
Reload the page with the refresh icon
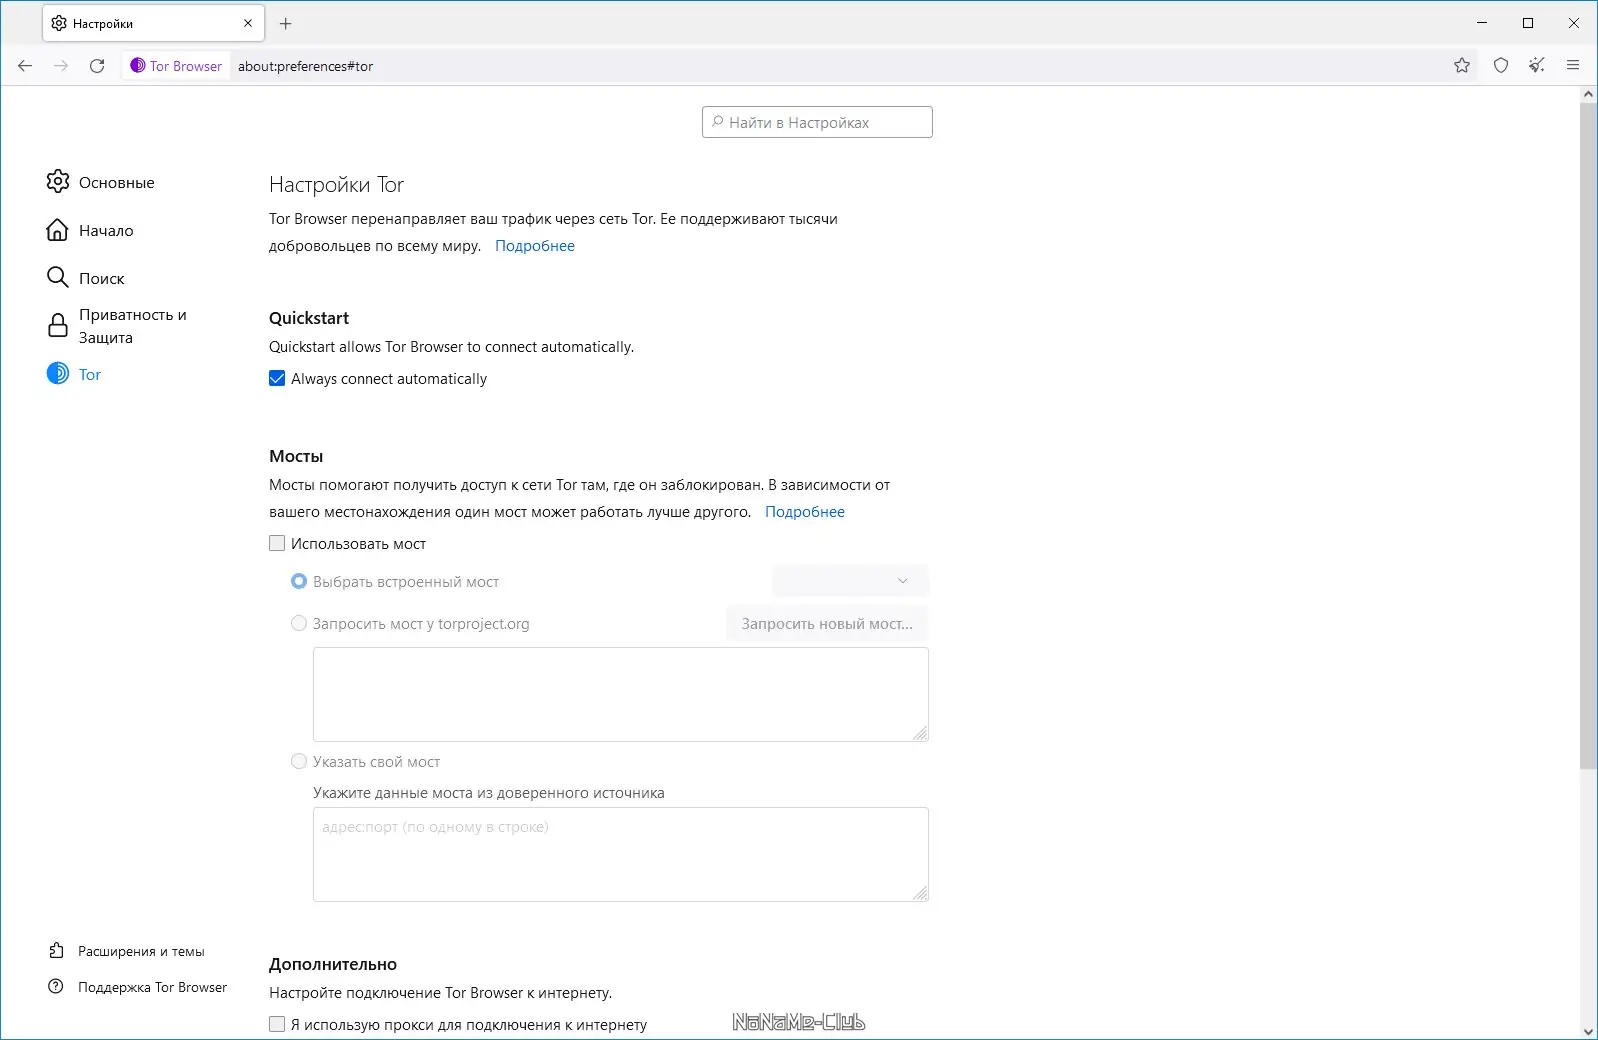click(x=97, y=66)
